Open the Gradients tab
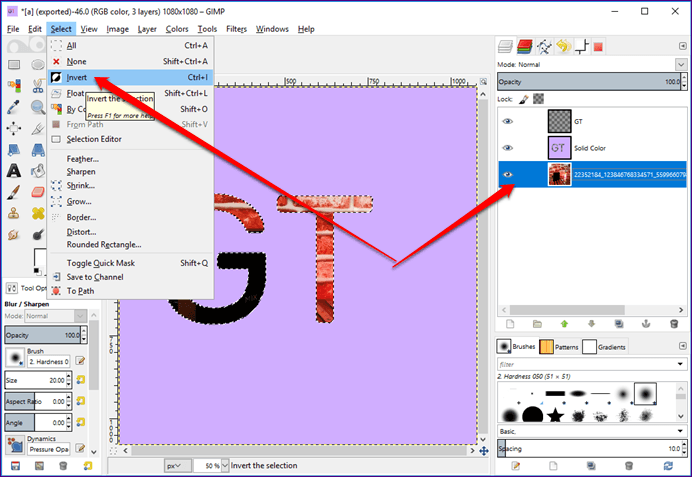 [604, 347]
